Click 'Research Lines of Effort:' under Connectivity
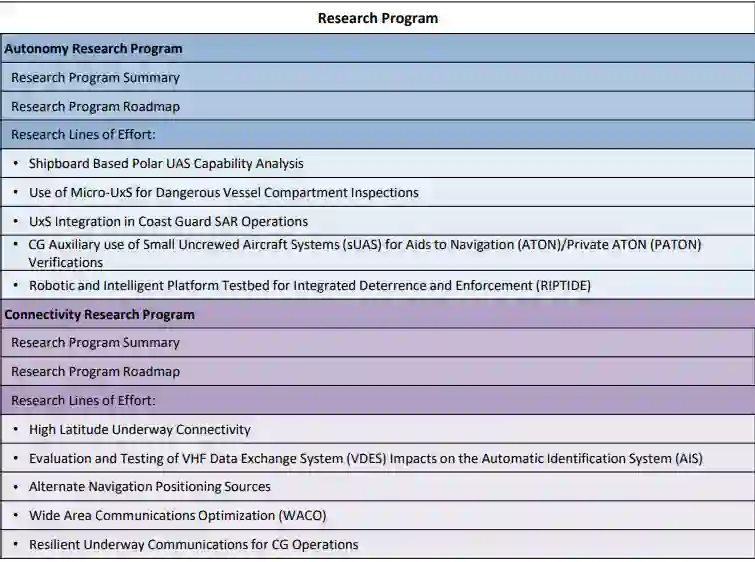755x562 pixels. pyautogui.click(x=378, y=400)
